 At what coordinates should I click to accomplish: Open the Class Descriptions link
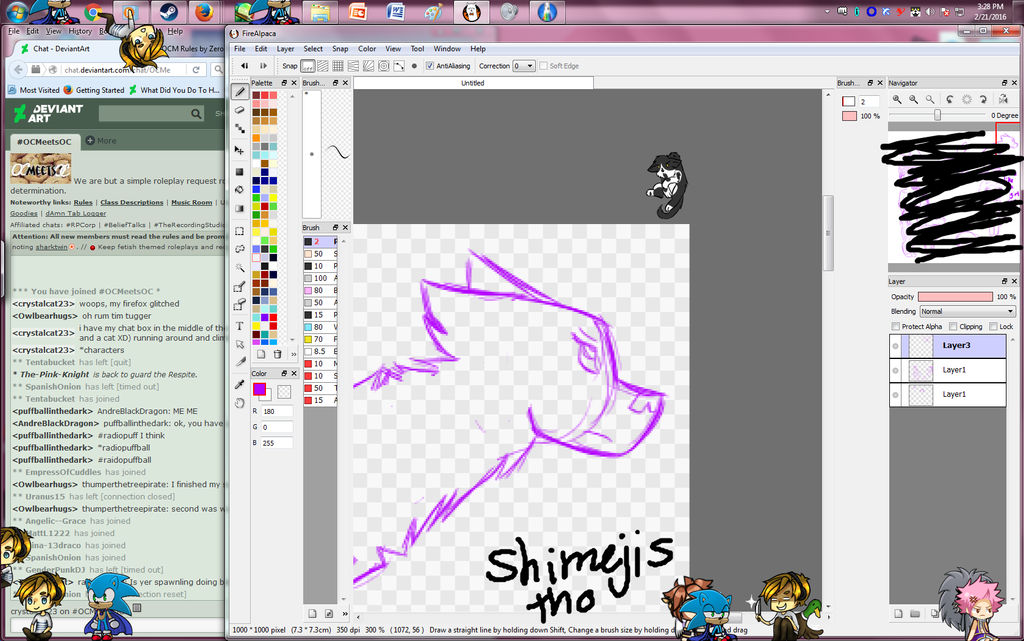click(x=132, y=202)
